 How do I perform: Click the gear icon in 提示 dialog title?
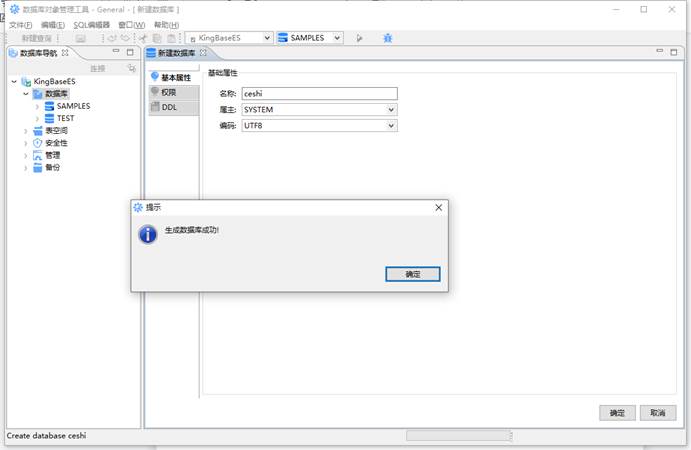[138, 207]
